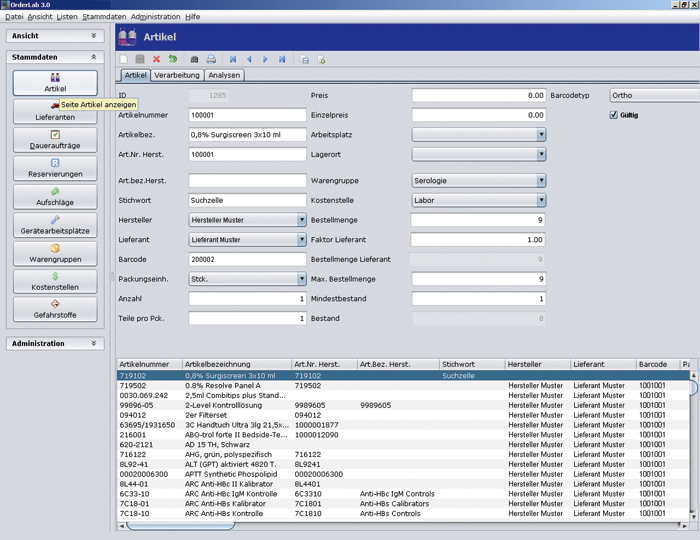Jump to first record navigation icon
700x540 pixels.
click(234, 60)
